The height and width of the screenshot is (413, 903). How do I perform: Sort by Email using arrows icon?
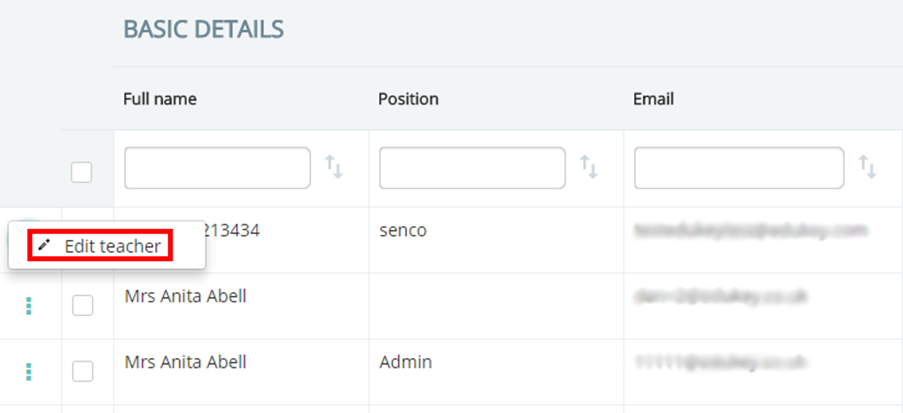pos(867,168)
